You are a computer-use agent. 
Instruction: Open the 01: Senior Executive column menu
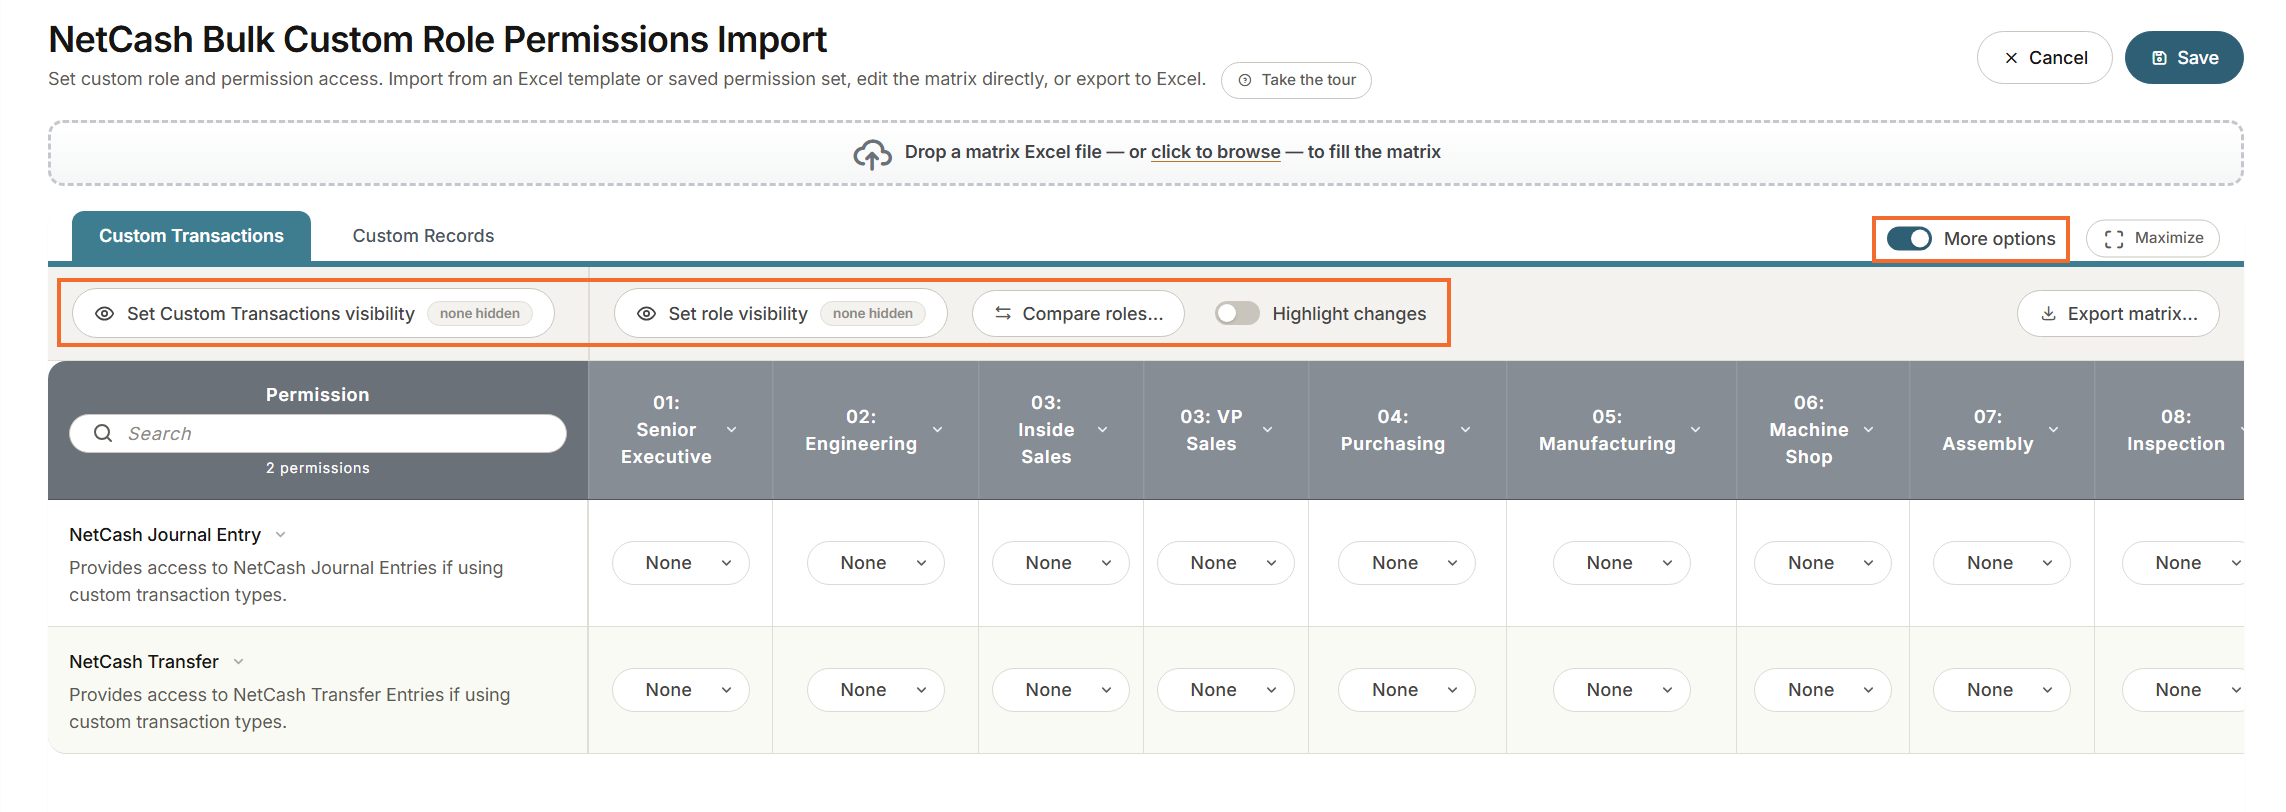pyautogui.click(x=732, y=430)
